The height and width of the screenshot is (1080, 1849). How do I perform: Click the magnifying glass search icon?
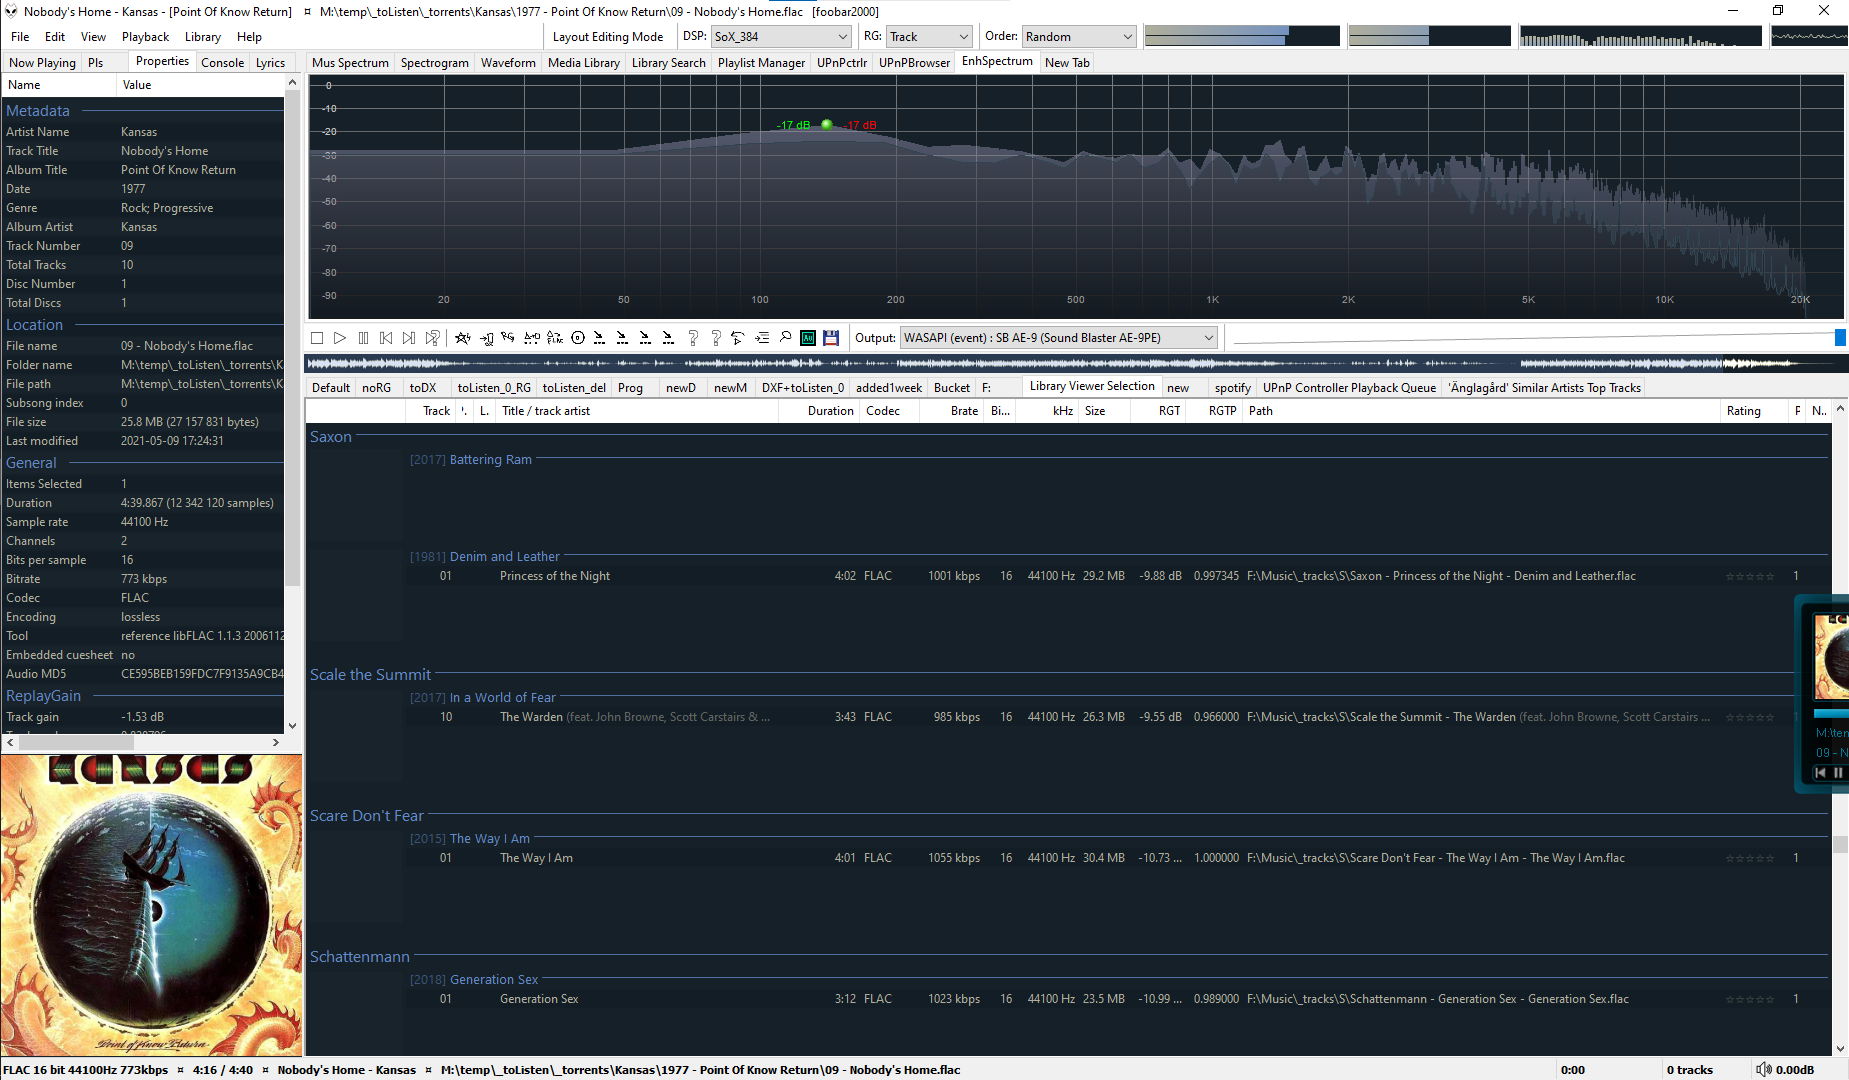point(785,338)
